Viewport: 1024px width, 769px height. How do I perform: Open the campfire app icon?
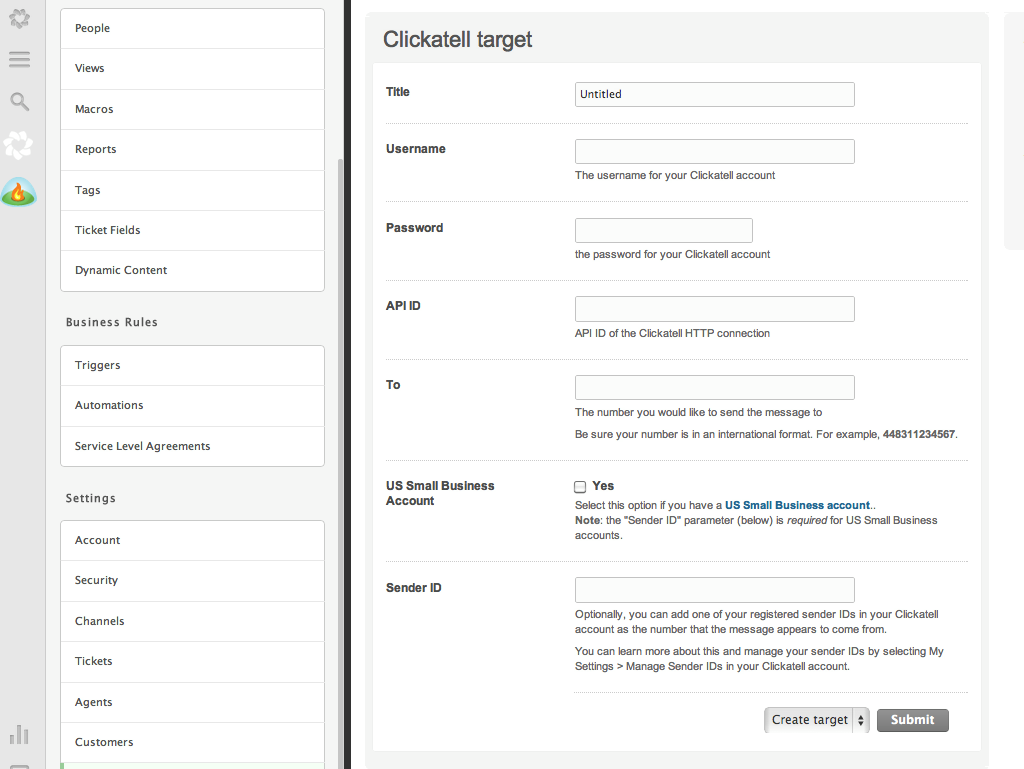pyautogui.click(x=19, y=191)
